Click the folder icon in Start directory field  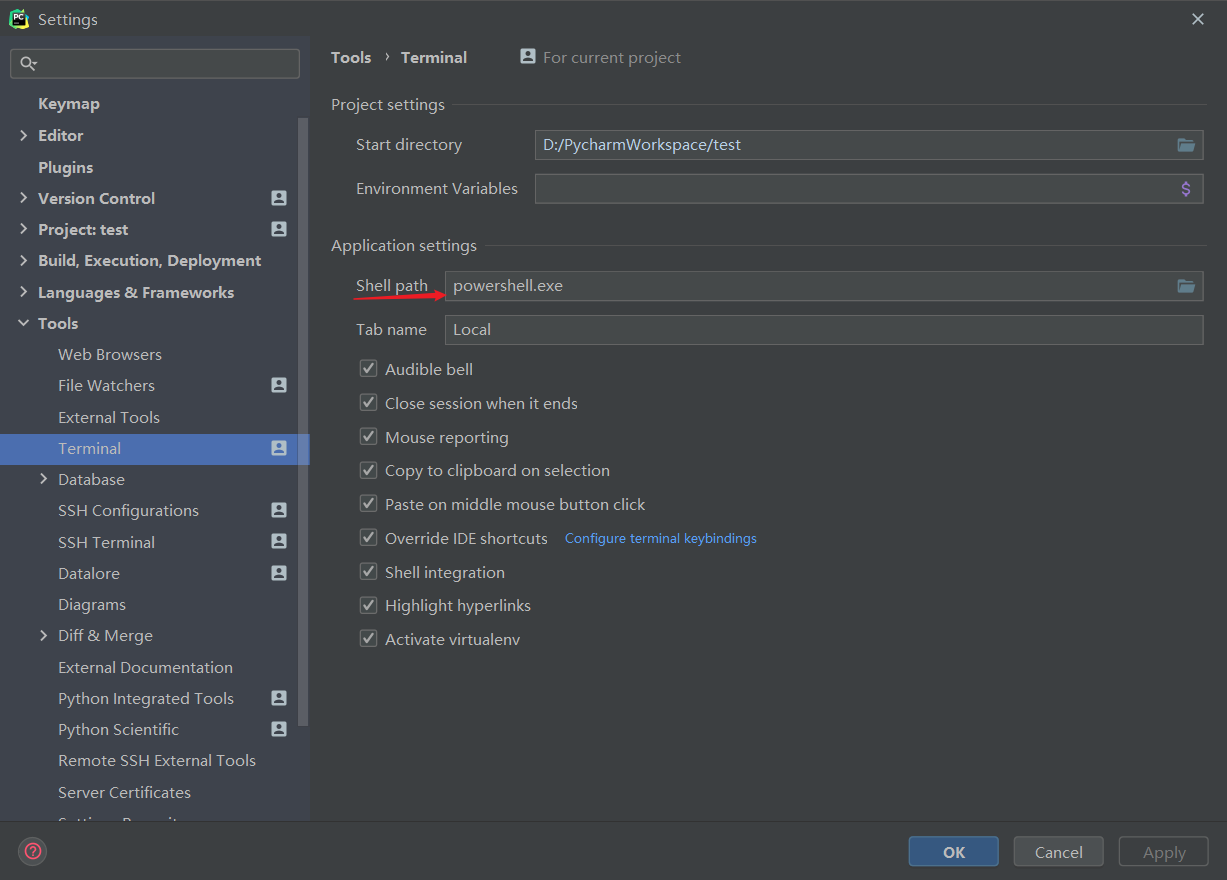[1186, 145]
